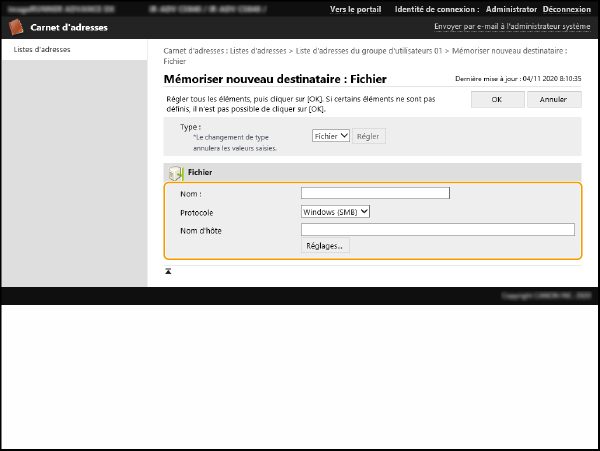Click the return-to-top arrow icon

click(x=168, y=270)
